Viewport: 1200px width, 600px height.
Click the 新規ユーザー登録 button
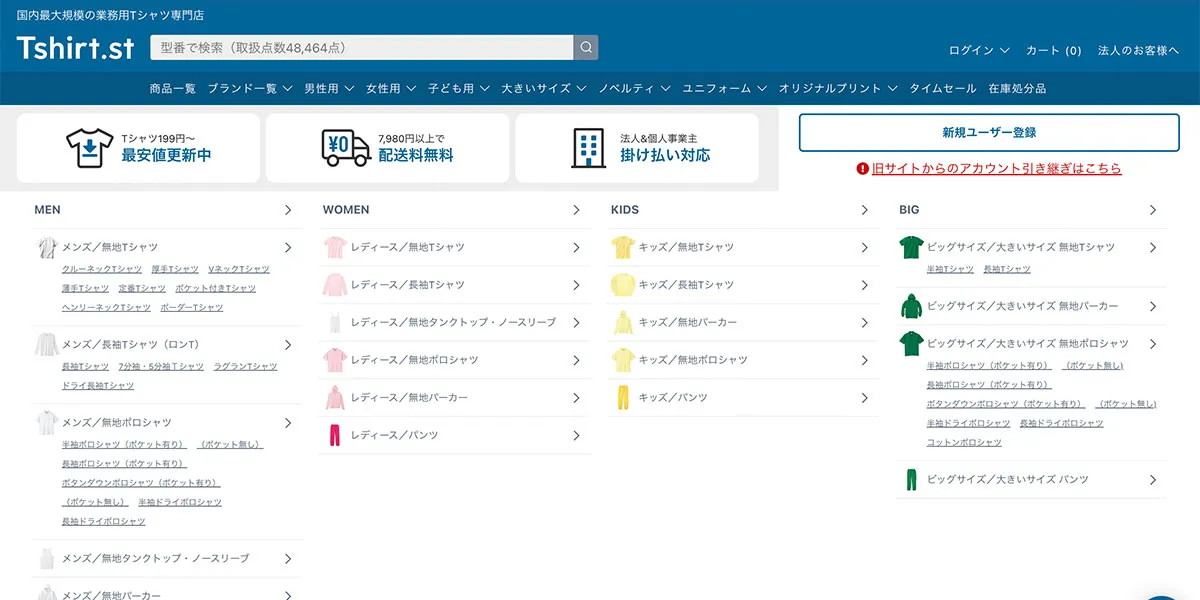[x=989, y=133]
